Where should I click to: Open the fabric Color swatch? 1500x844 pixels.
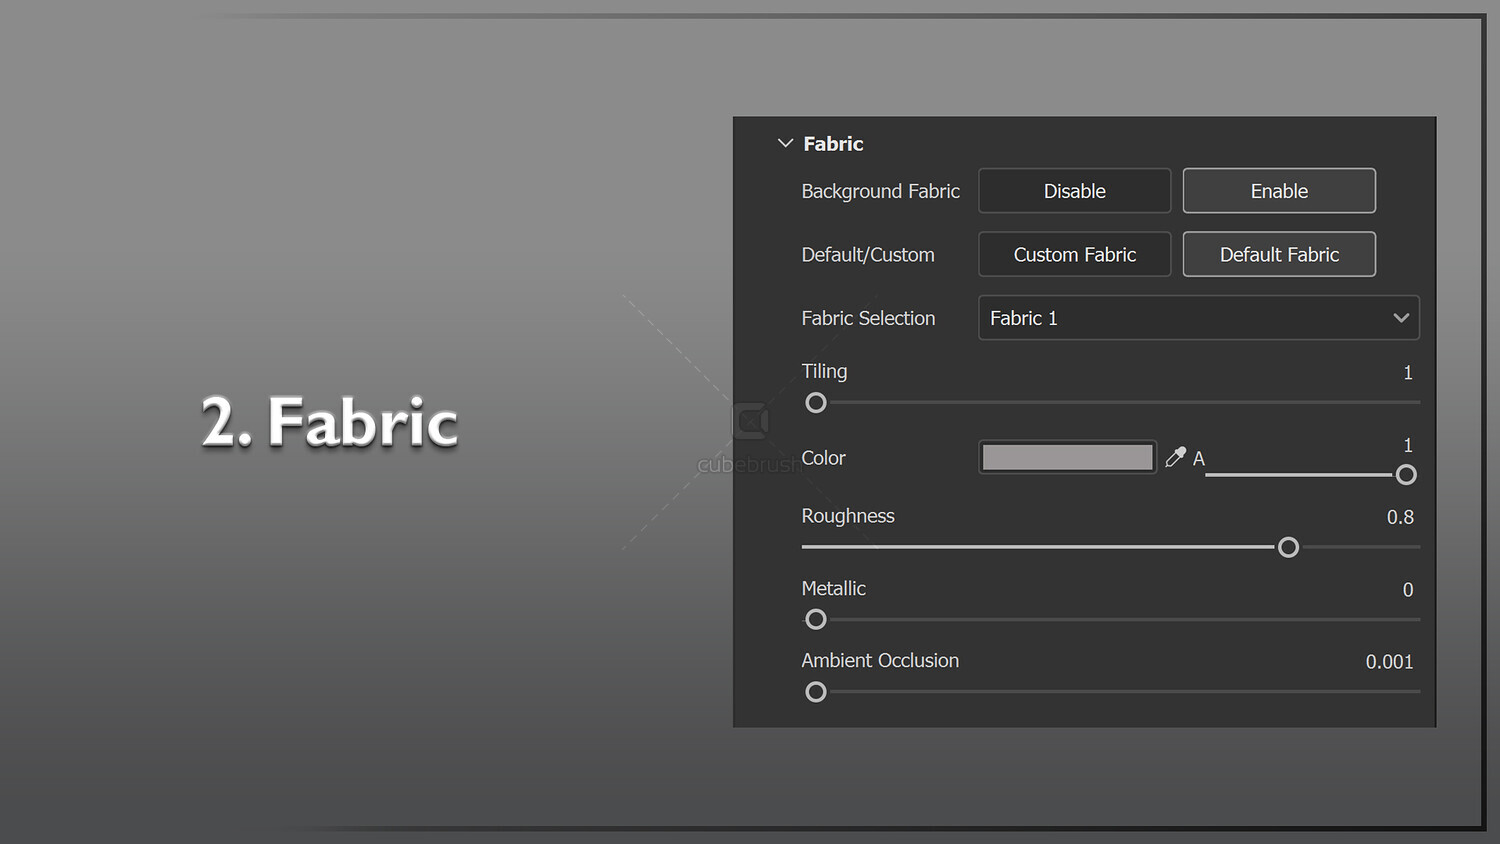coord(1067,458)
